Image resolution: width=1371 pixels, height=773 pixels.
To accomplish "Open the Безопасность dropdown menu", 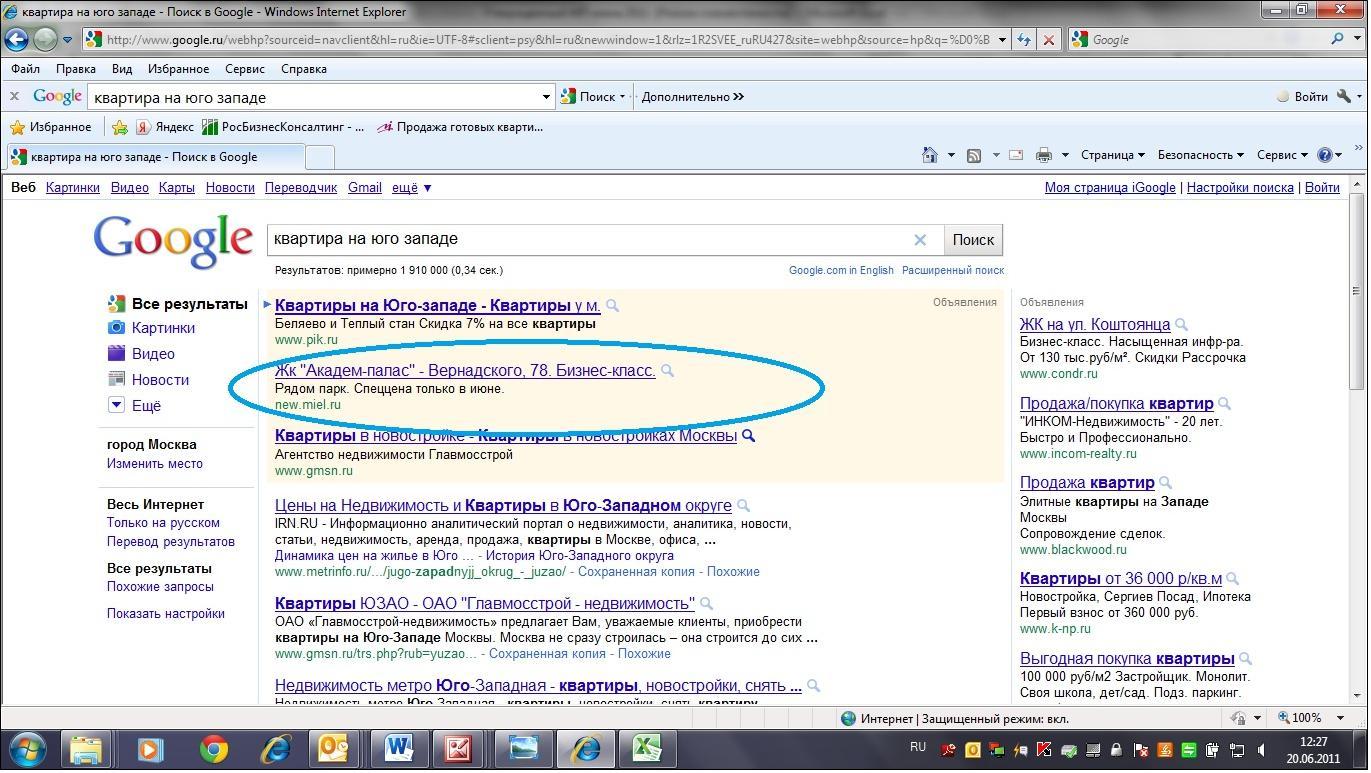I will coord(1200,155).
